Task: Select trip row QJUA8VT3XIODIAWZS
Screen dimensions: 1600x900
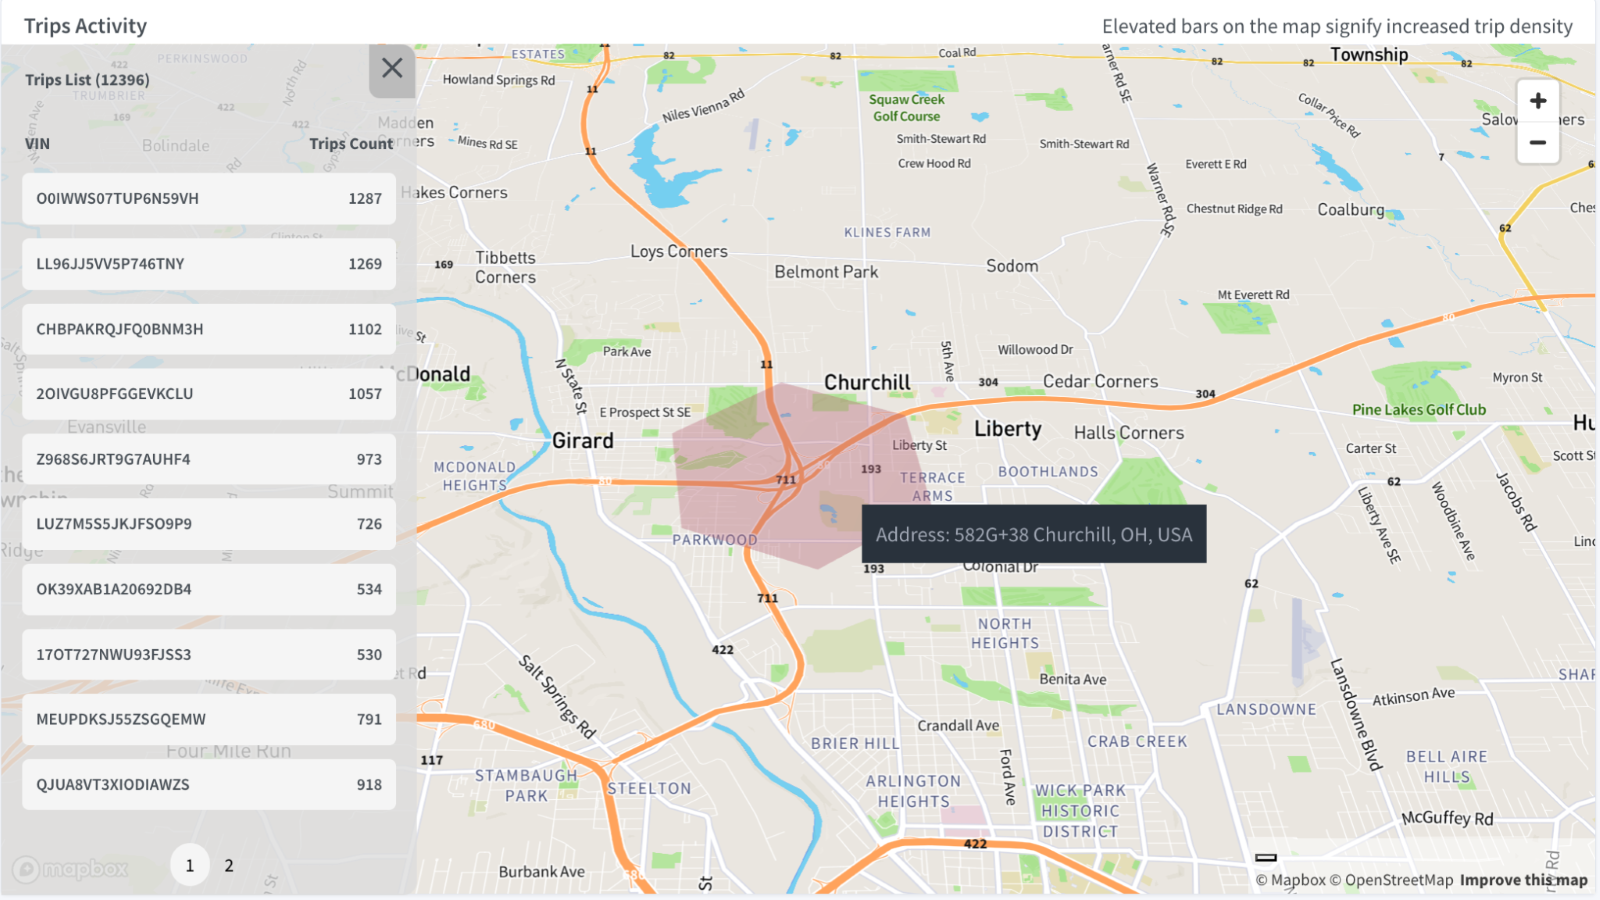Action: point(209,785)
